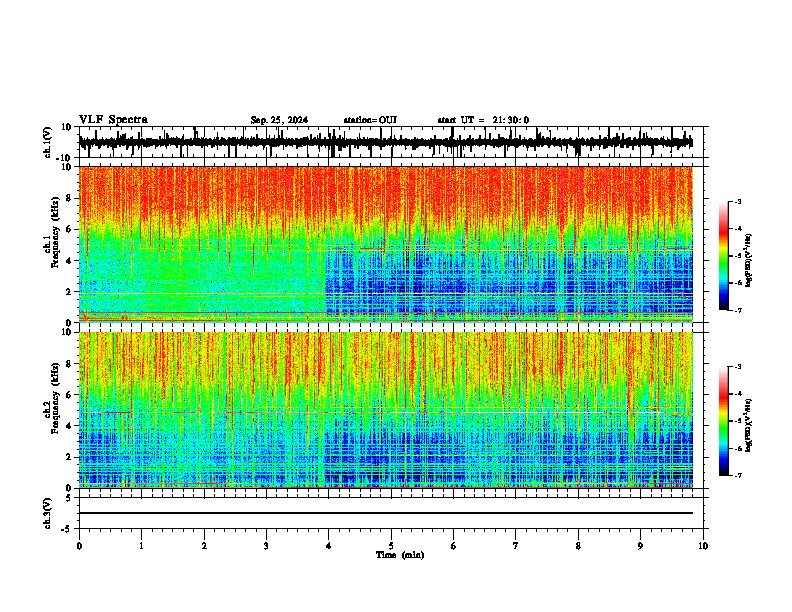Click the ch.2 spectrogram plot area
This screenshot has height=612, width=792.
386,410
